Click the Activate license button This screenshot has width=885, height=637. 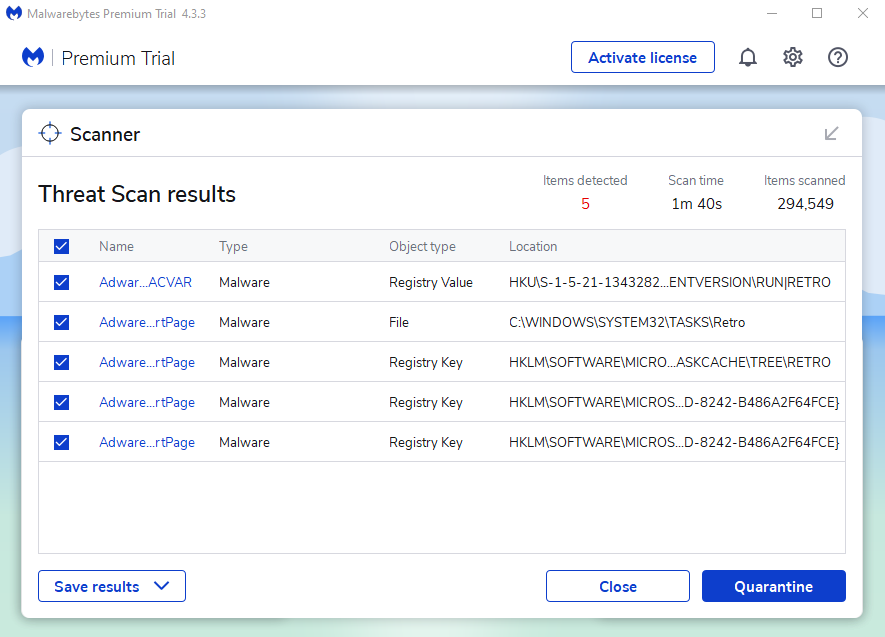tap(642, 57)
